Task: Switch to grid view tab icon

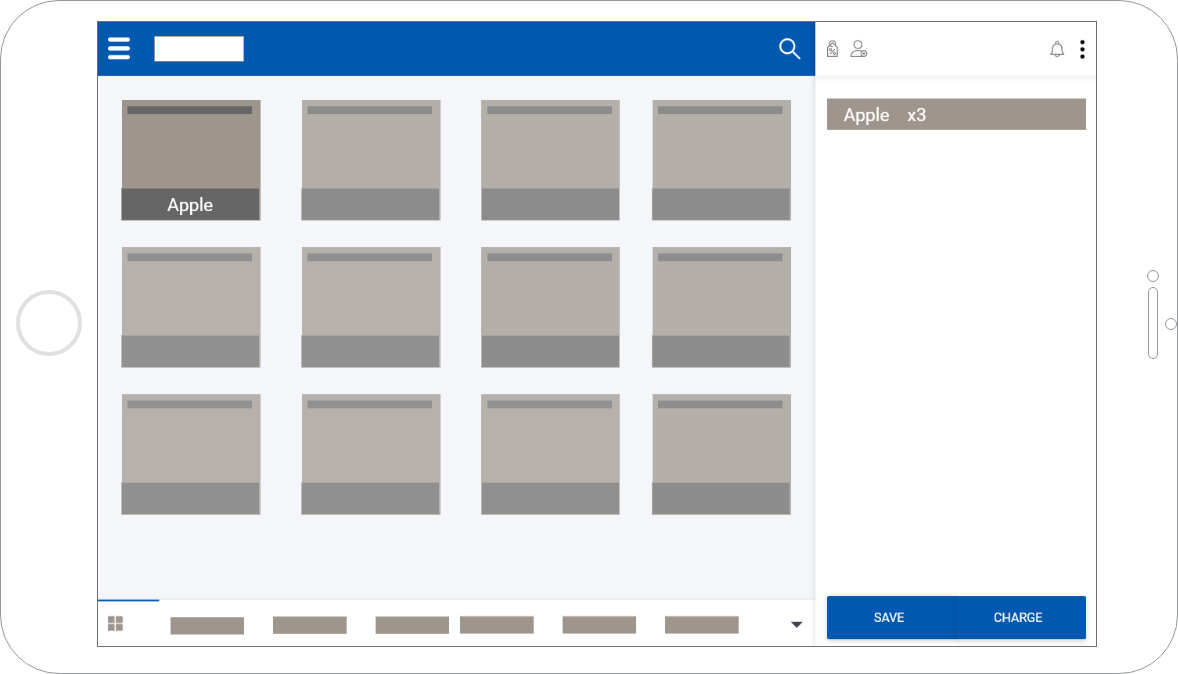Action: point(116,624)
